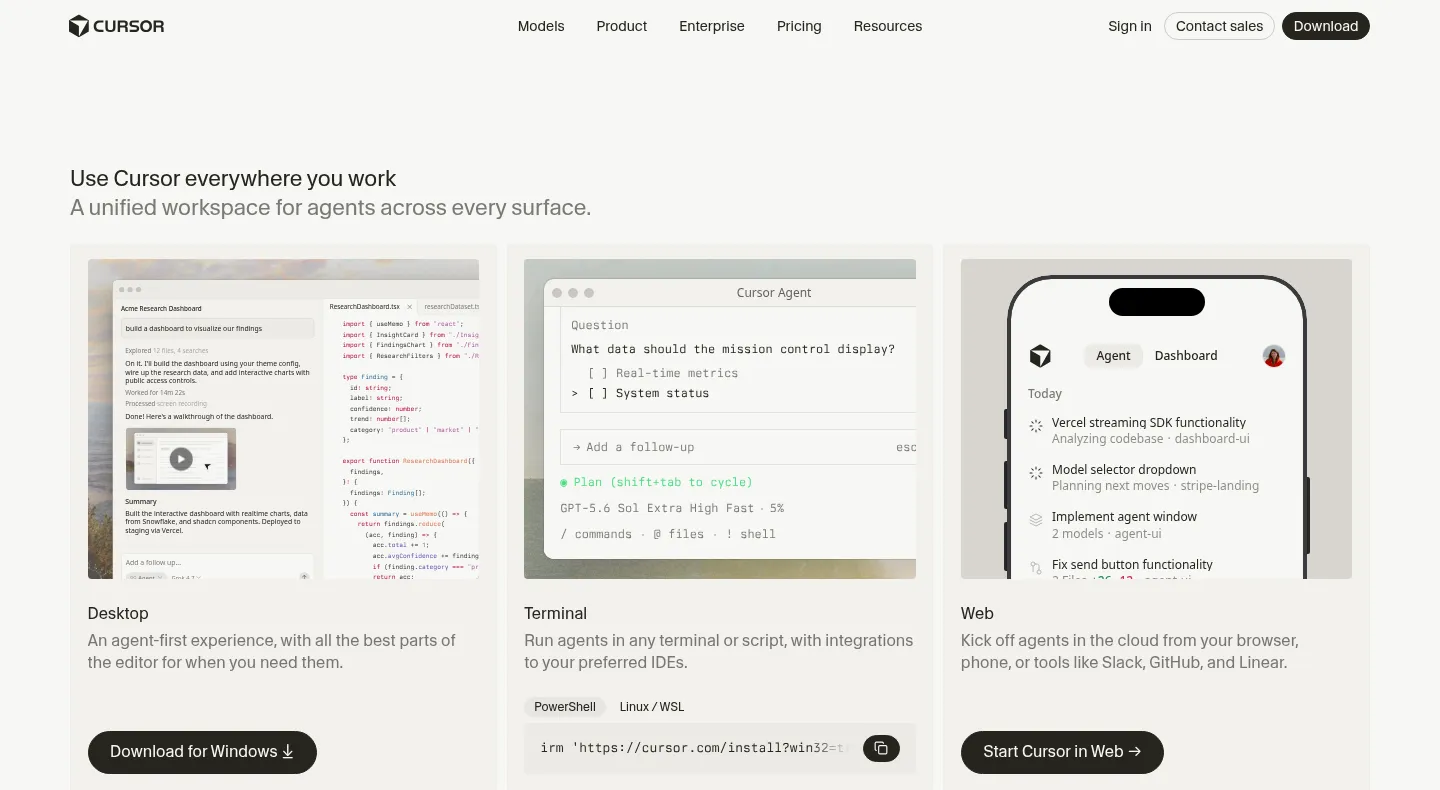Click the Cursor logo in header
Screen dimensions: 1440x790
(x=116, y=26)
